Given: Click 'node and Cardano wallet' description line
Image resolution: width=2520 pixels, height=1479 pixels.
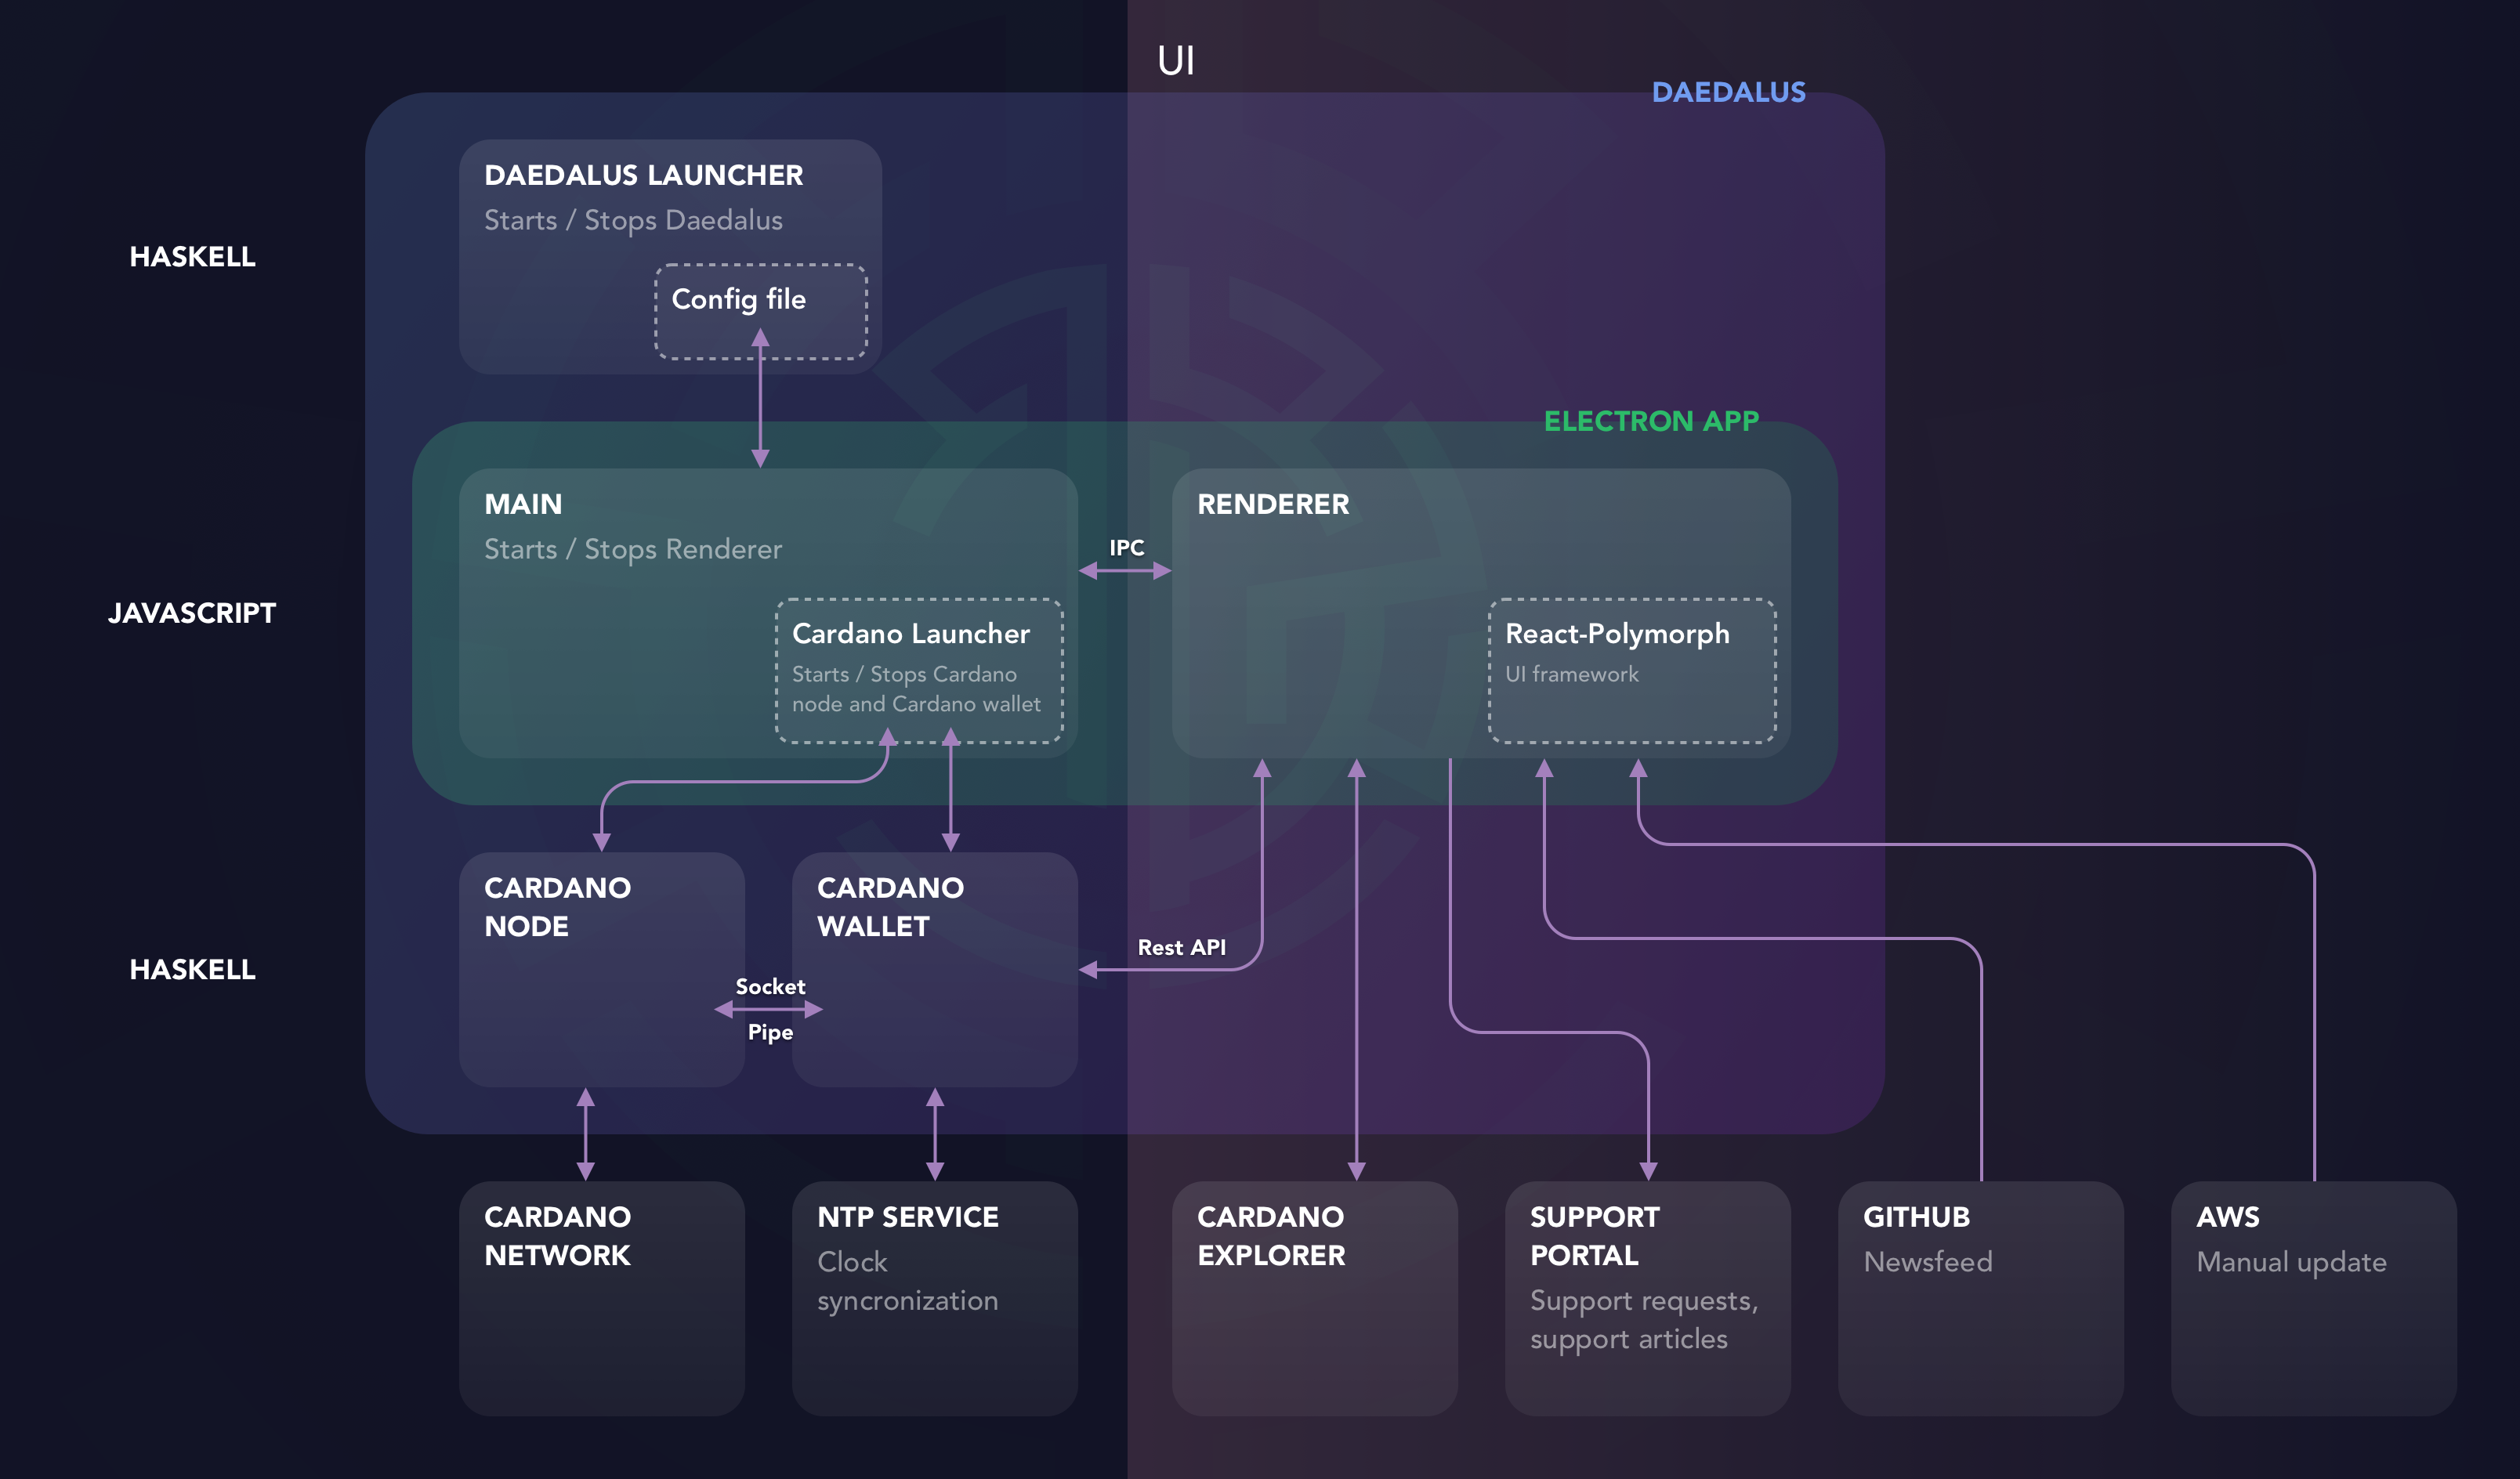Looking at the screenshot, I should pyautogui.click(x=916, y=704).
